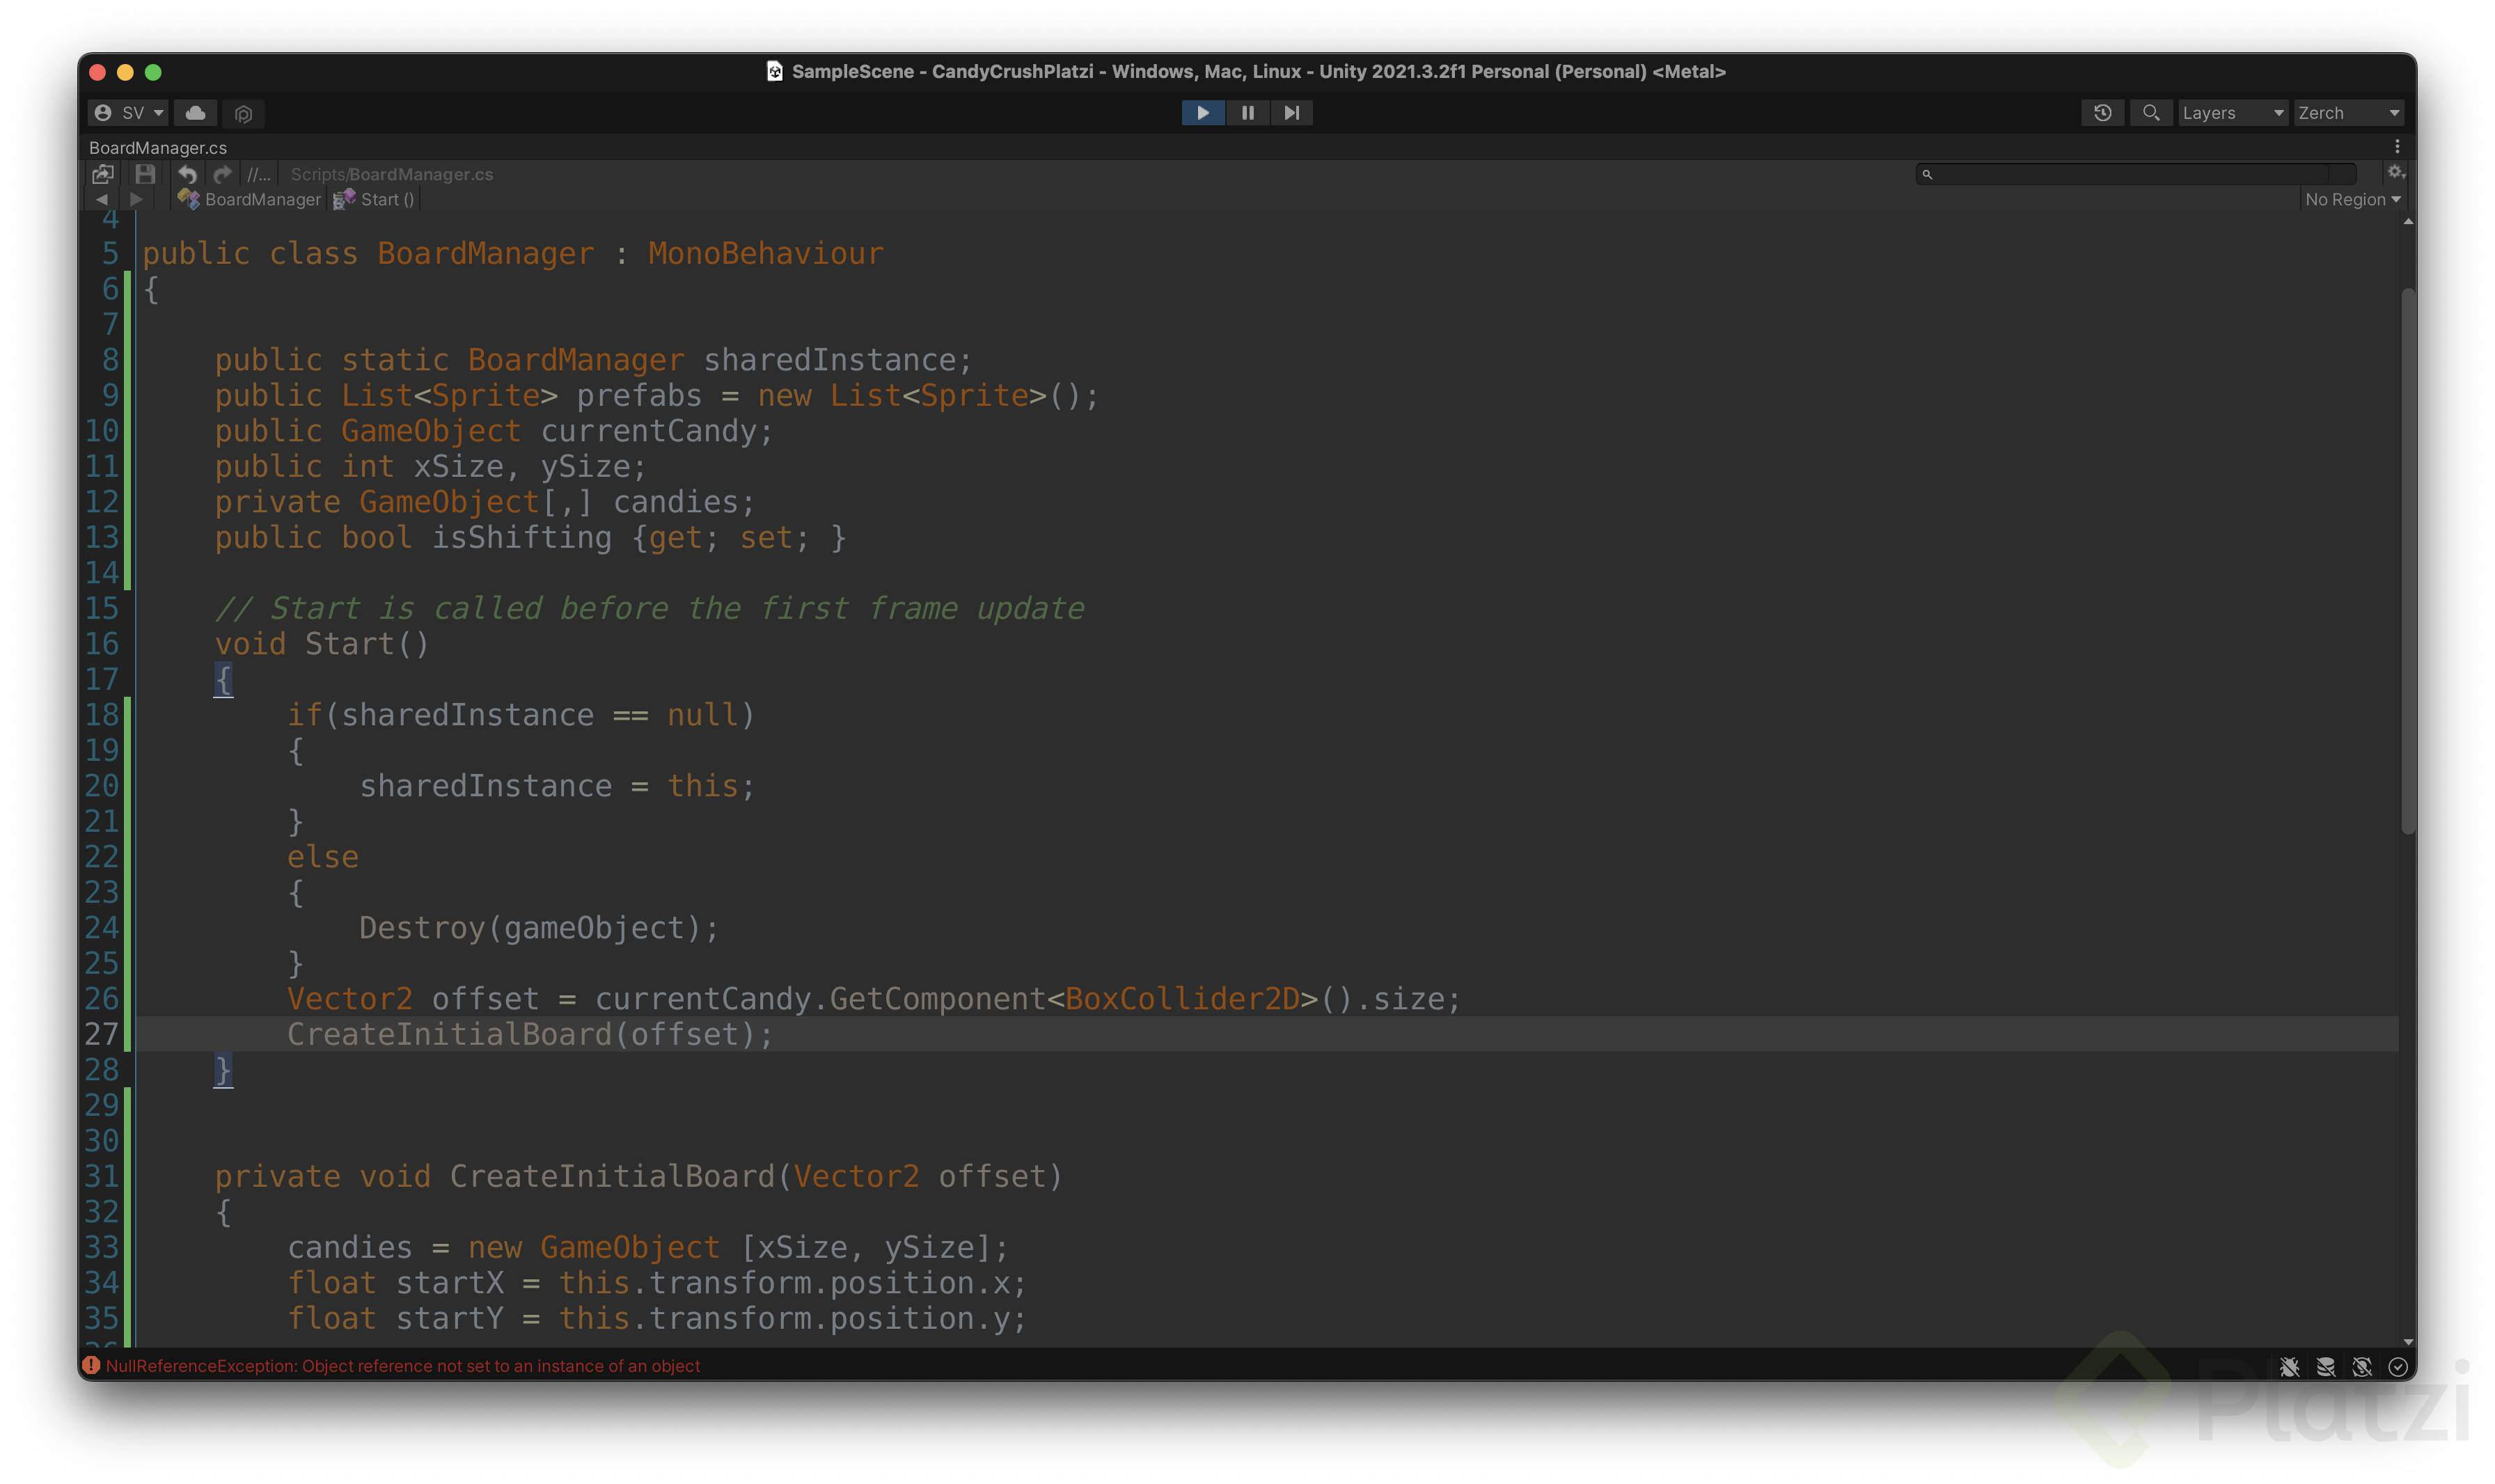Toggle the debug mode bug icon
This screenshot has height=1484, width=2495.
(2289, 1366)
